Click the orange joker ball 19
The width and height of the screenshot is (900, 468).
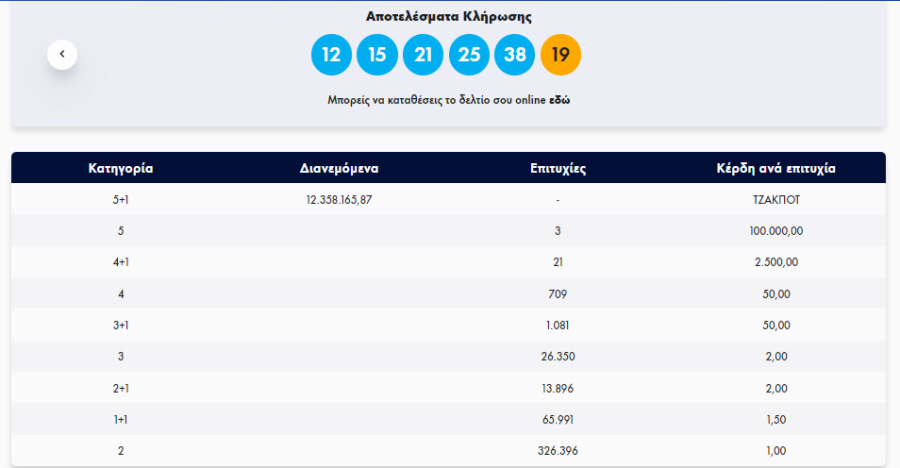(x=560, y=54)
